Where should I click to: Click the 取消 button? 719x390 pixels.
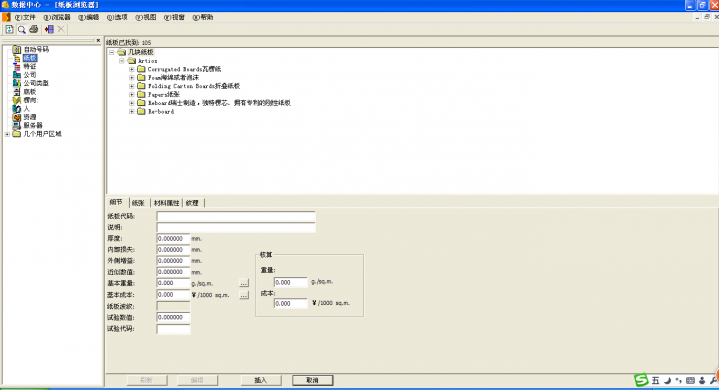(312, 380)
